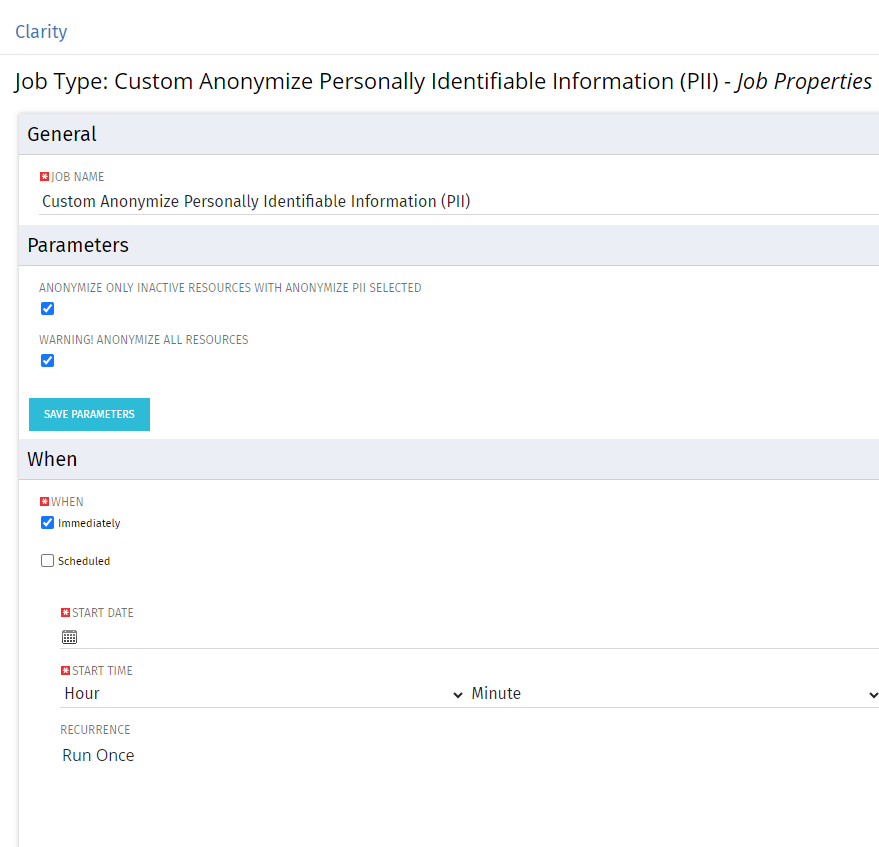Click the chevron arrow on the Minute selector
879x847 pixels.
click(x=873, y=693)
